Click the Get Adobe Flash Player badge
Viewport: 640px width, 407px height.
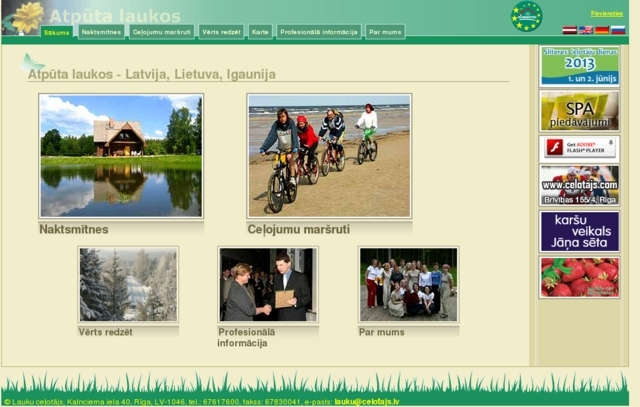coord(579,148)
